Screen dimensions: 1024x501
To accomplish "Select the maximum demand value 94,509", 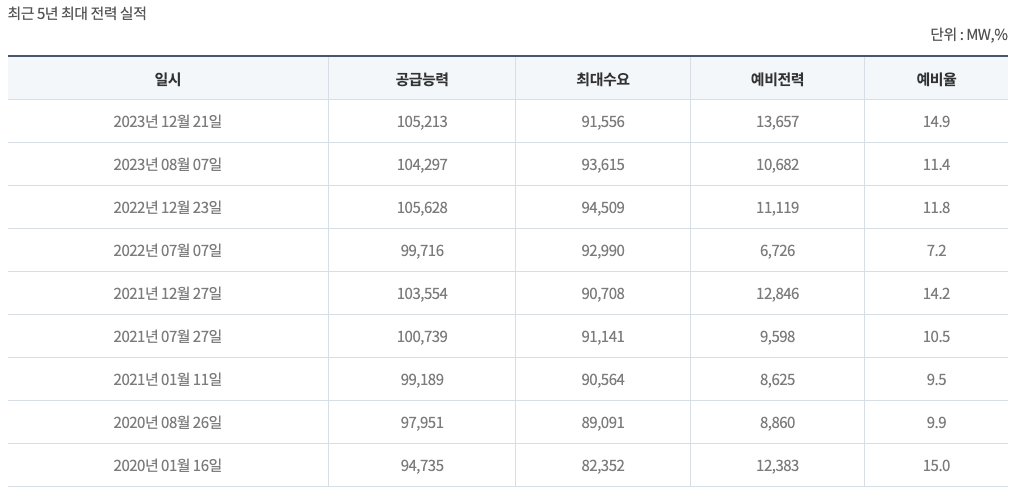I will [602, 208].
